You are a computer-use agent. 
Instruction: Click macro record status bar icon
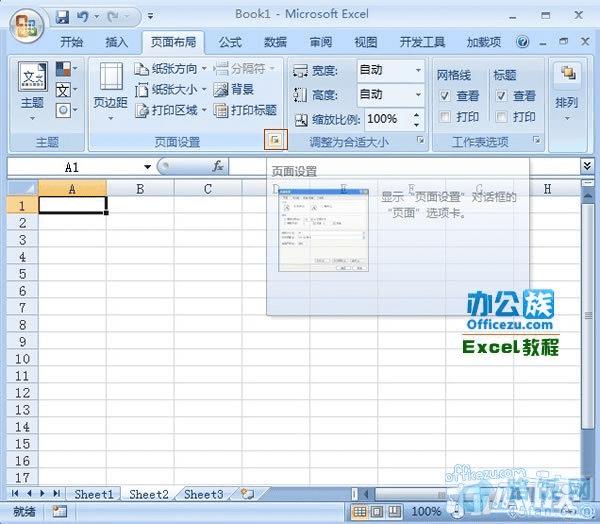tap(59, 511)
